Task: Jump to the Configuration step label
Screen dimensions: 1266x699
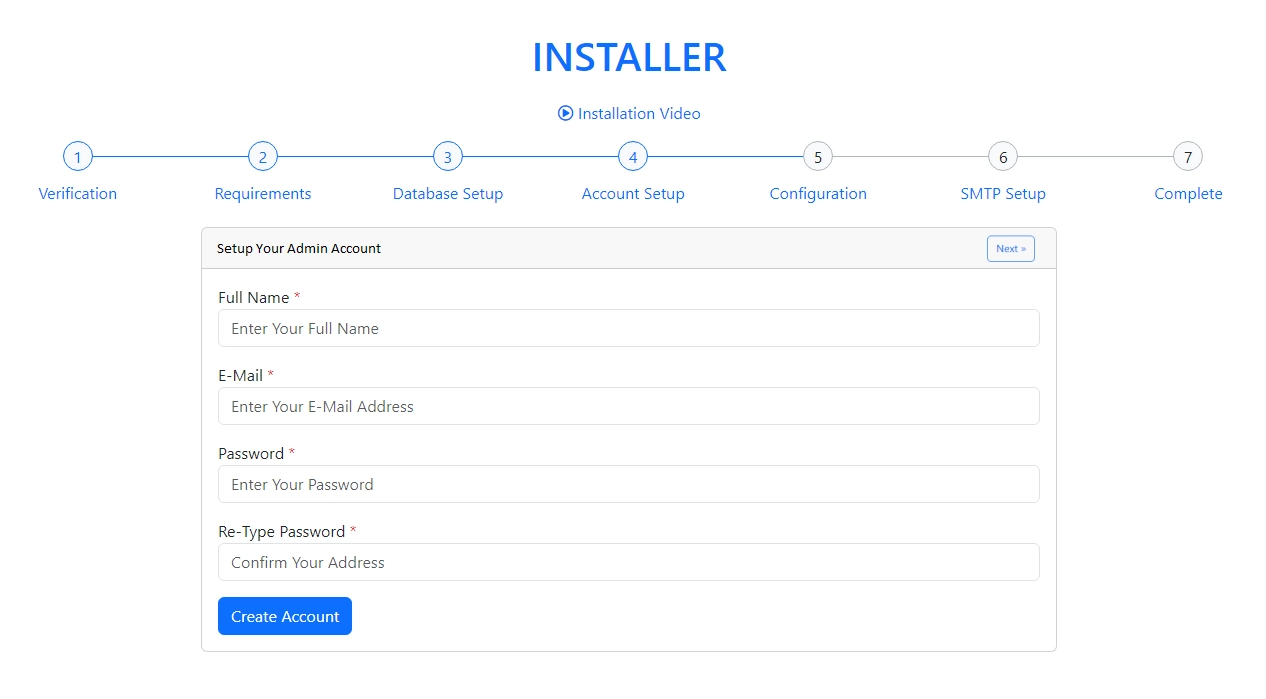Action: (818, 194)
